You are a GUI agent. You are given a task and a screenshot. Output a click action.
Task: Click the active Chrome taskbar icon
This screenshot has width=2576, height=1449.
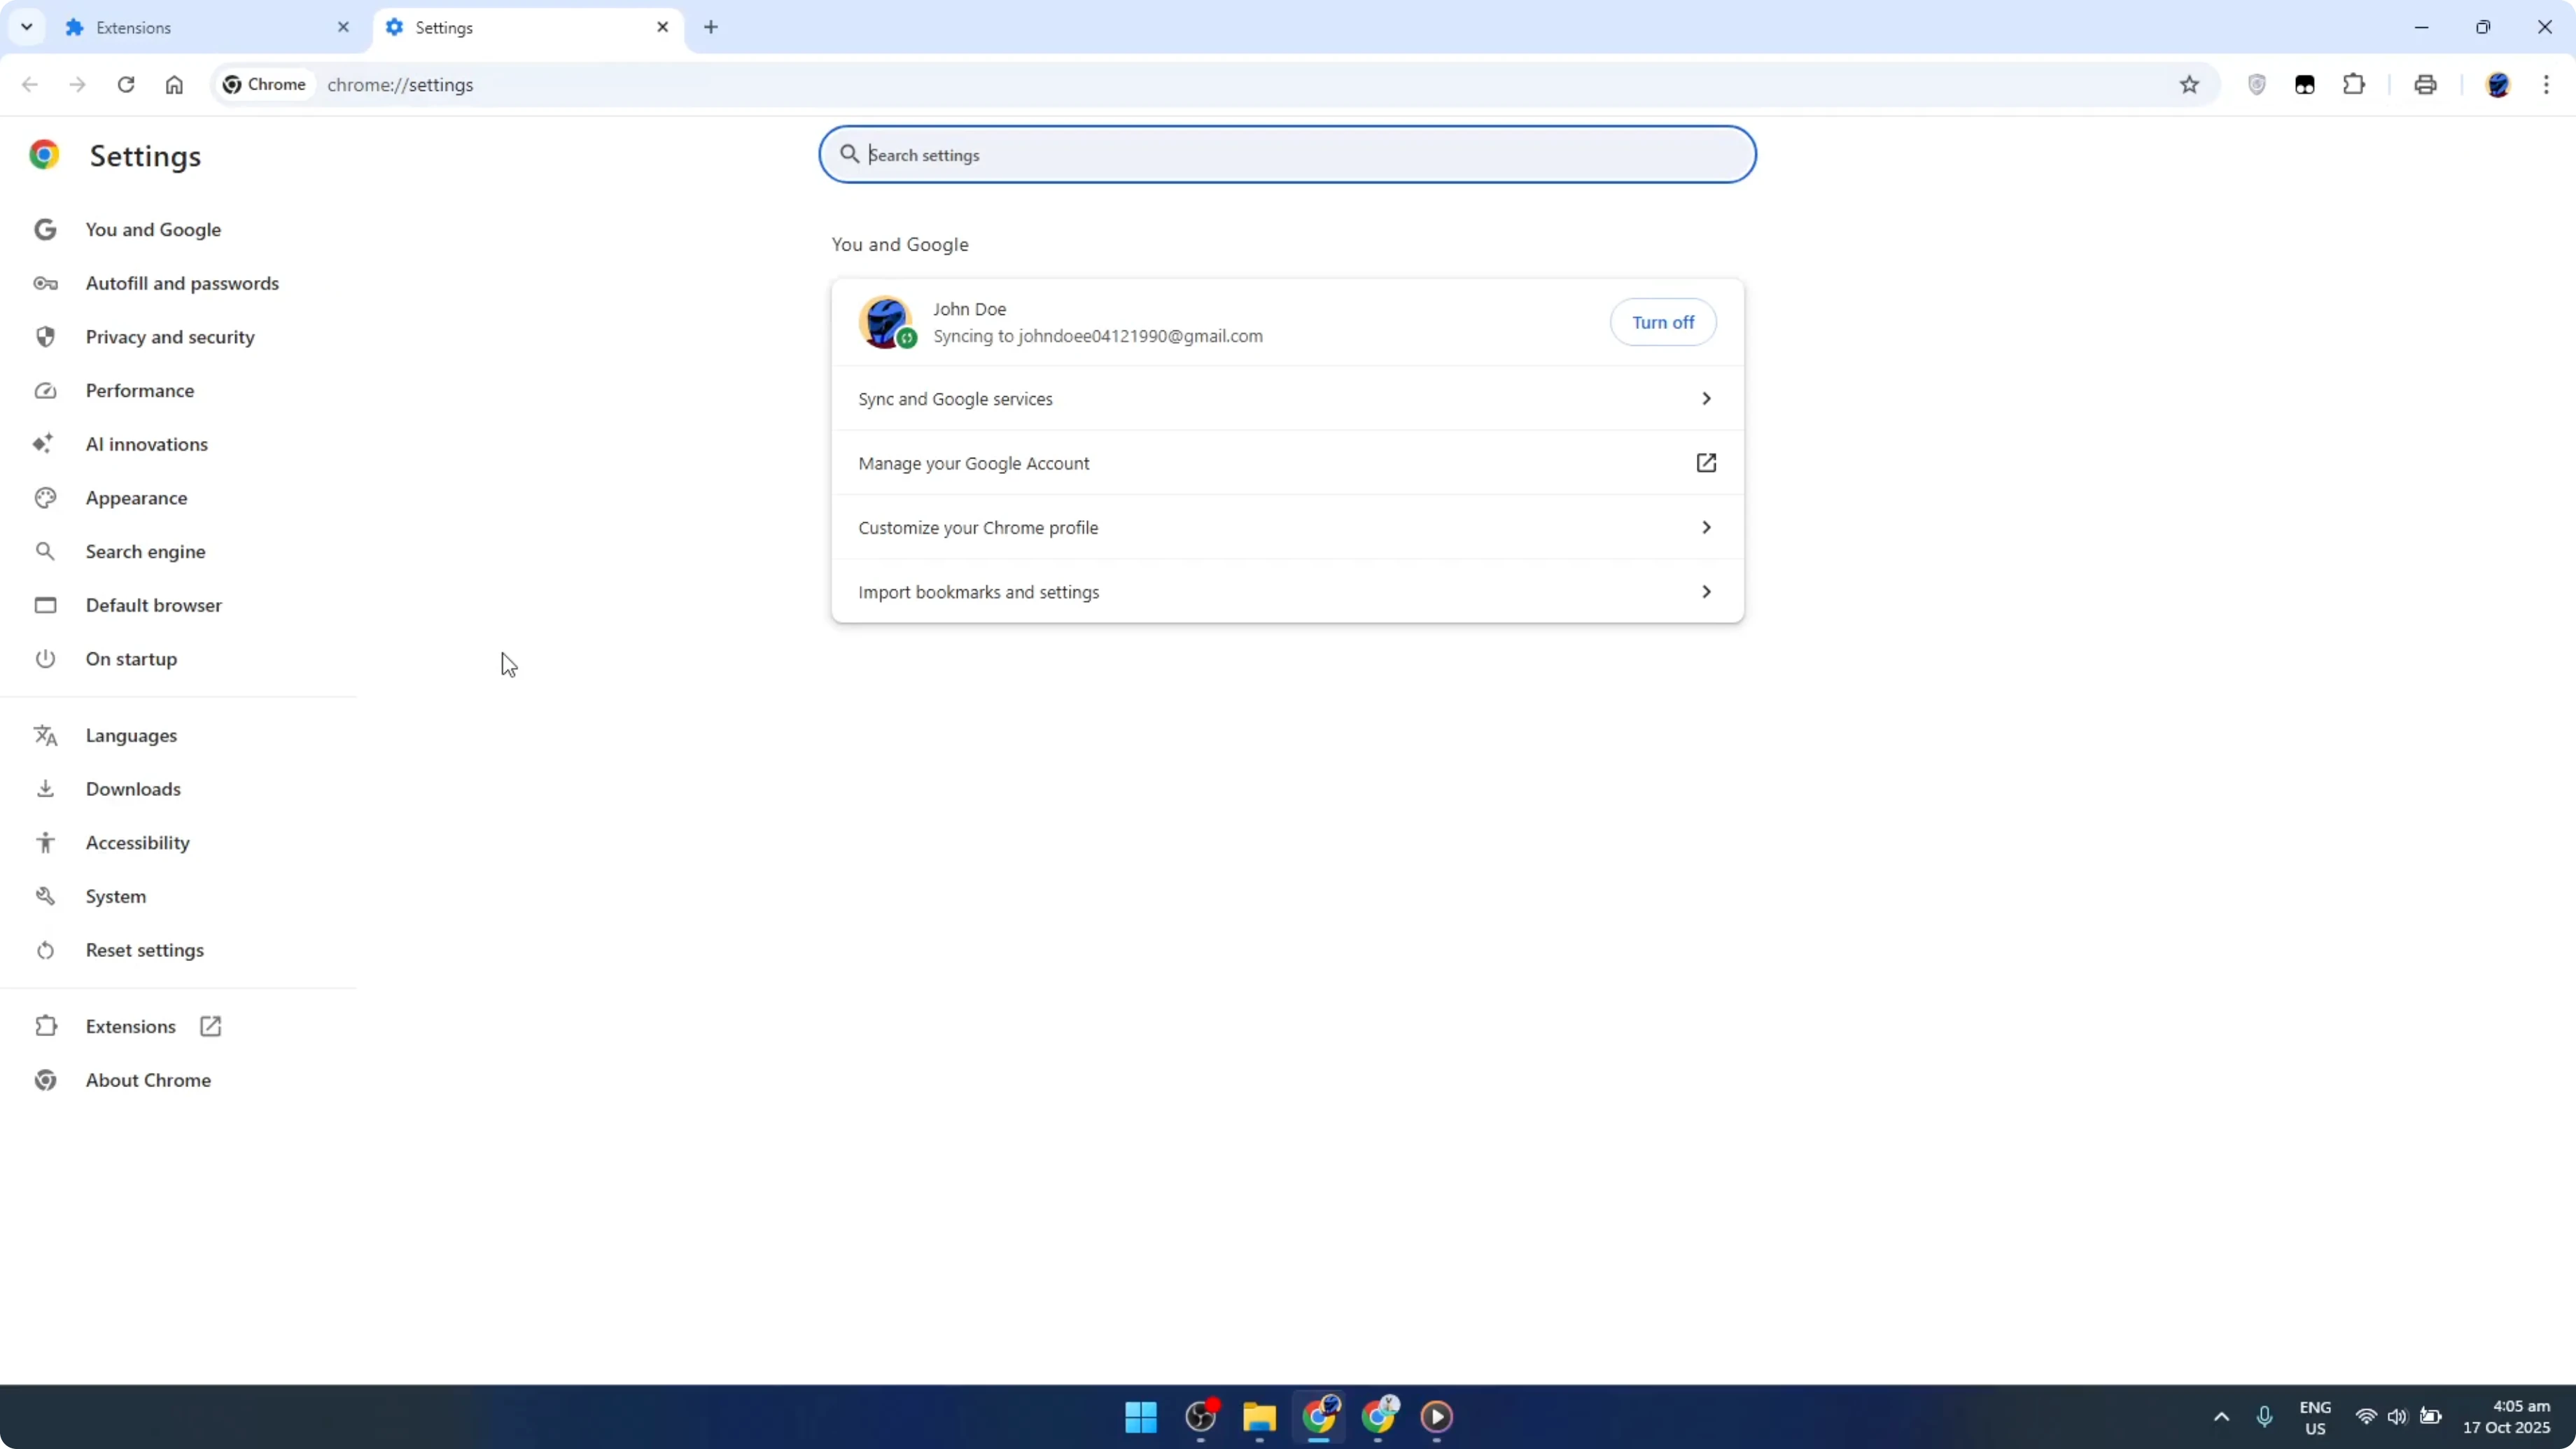(x=1319, y=1416)
